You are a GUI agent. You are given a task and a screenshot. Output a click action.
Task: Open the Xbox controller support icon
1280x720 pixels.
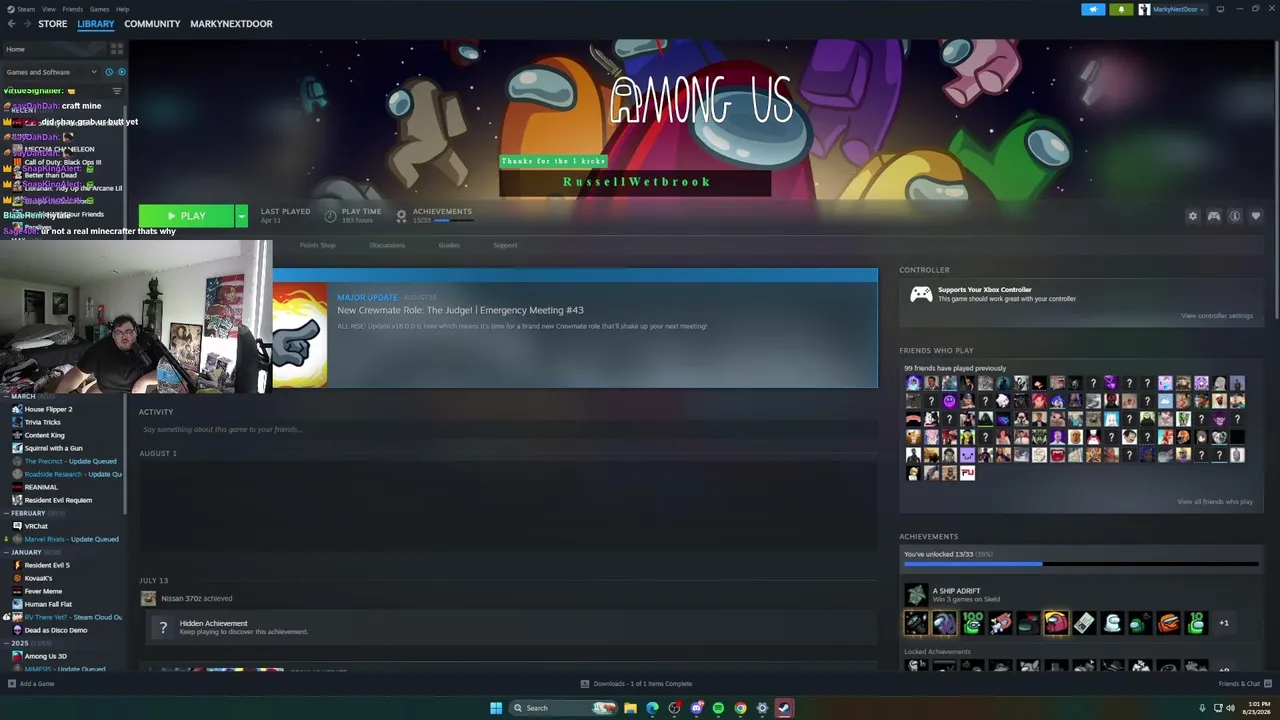921,294
